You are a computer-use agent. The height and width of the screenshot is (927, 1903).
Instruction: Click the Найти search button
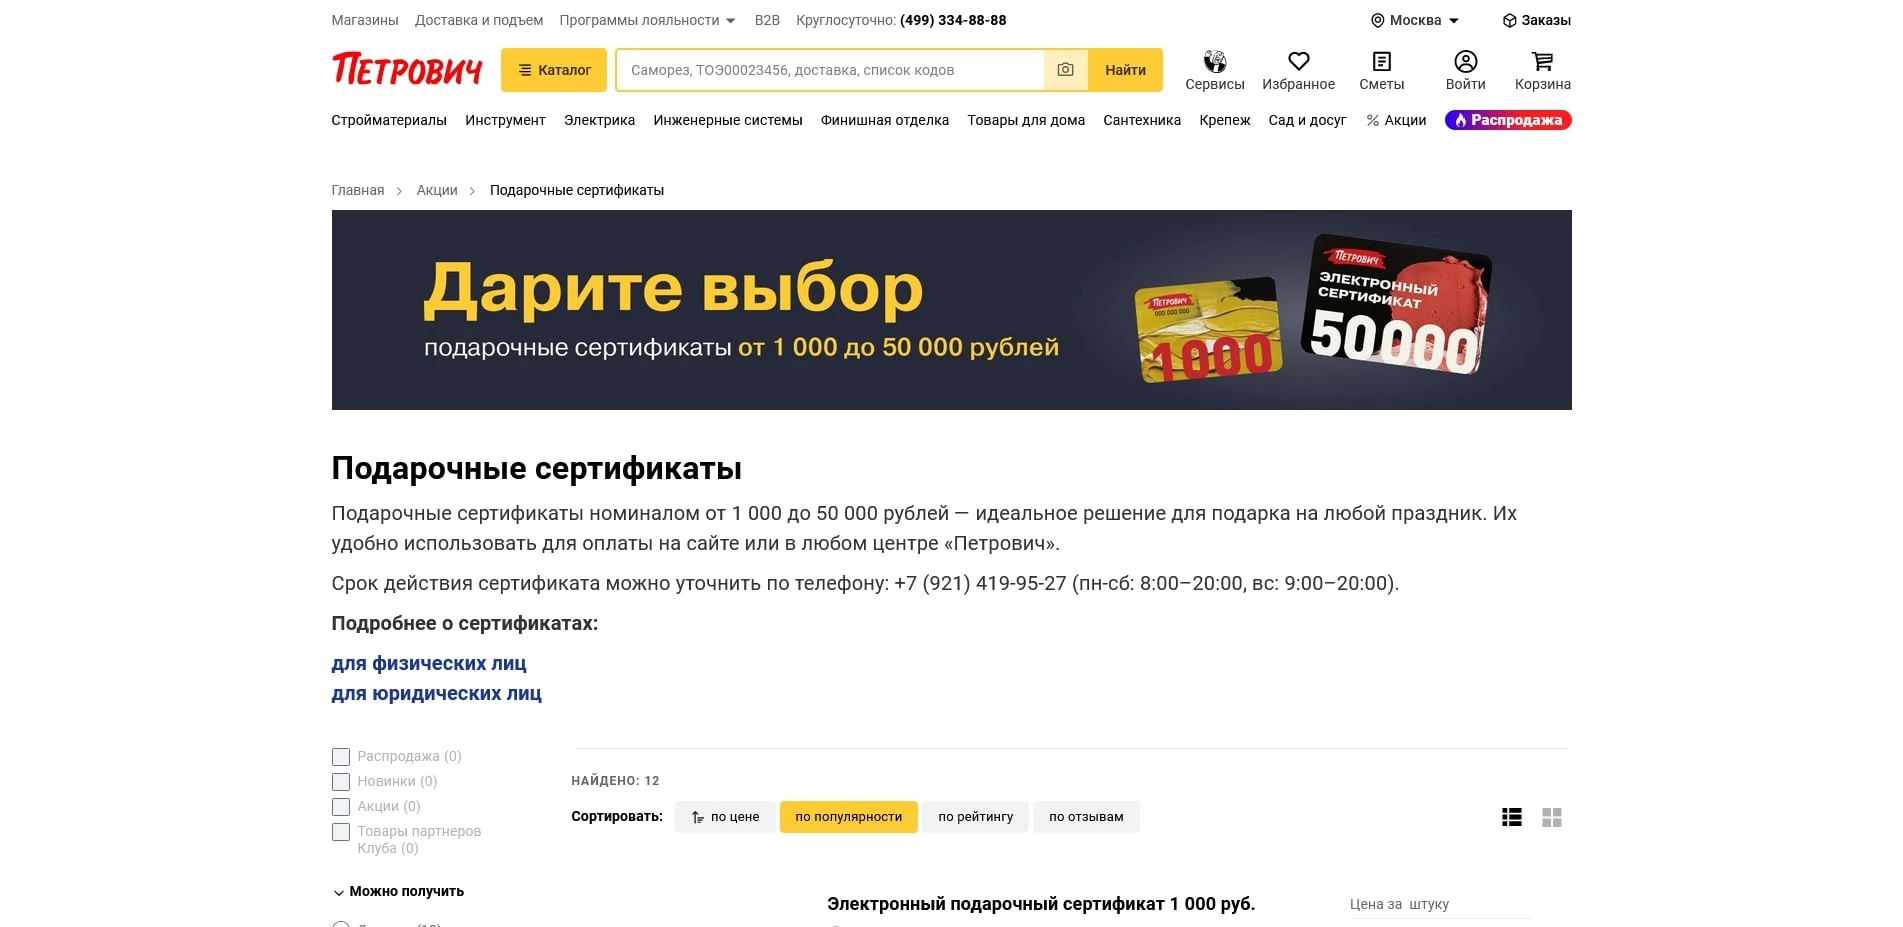tap(1125, 70)
